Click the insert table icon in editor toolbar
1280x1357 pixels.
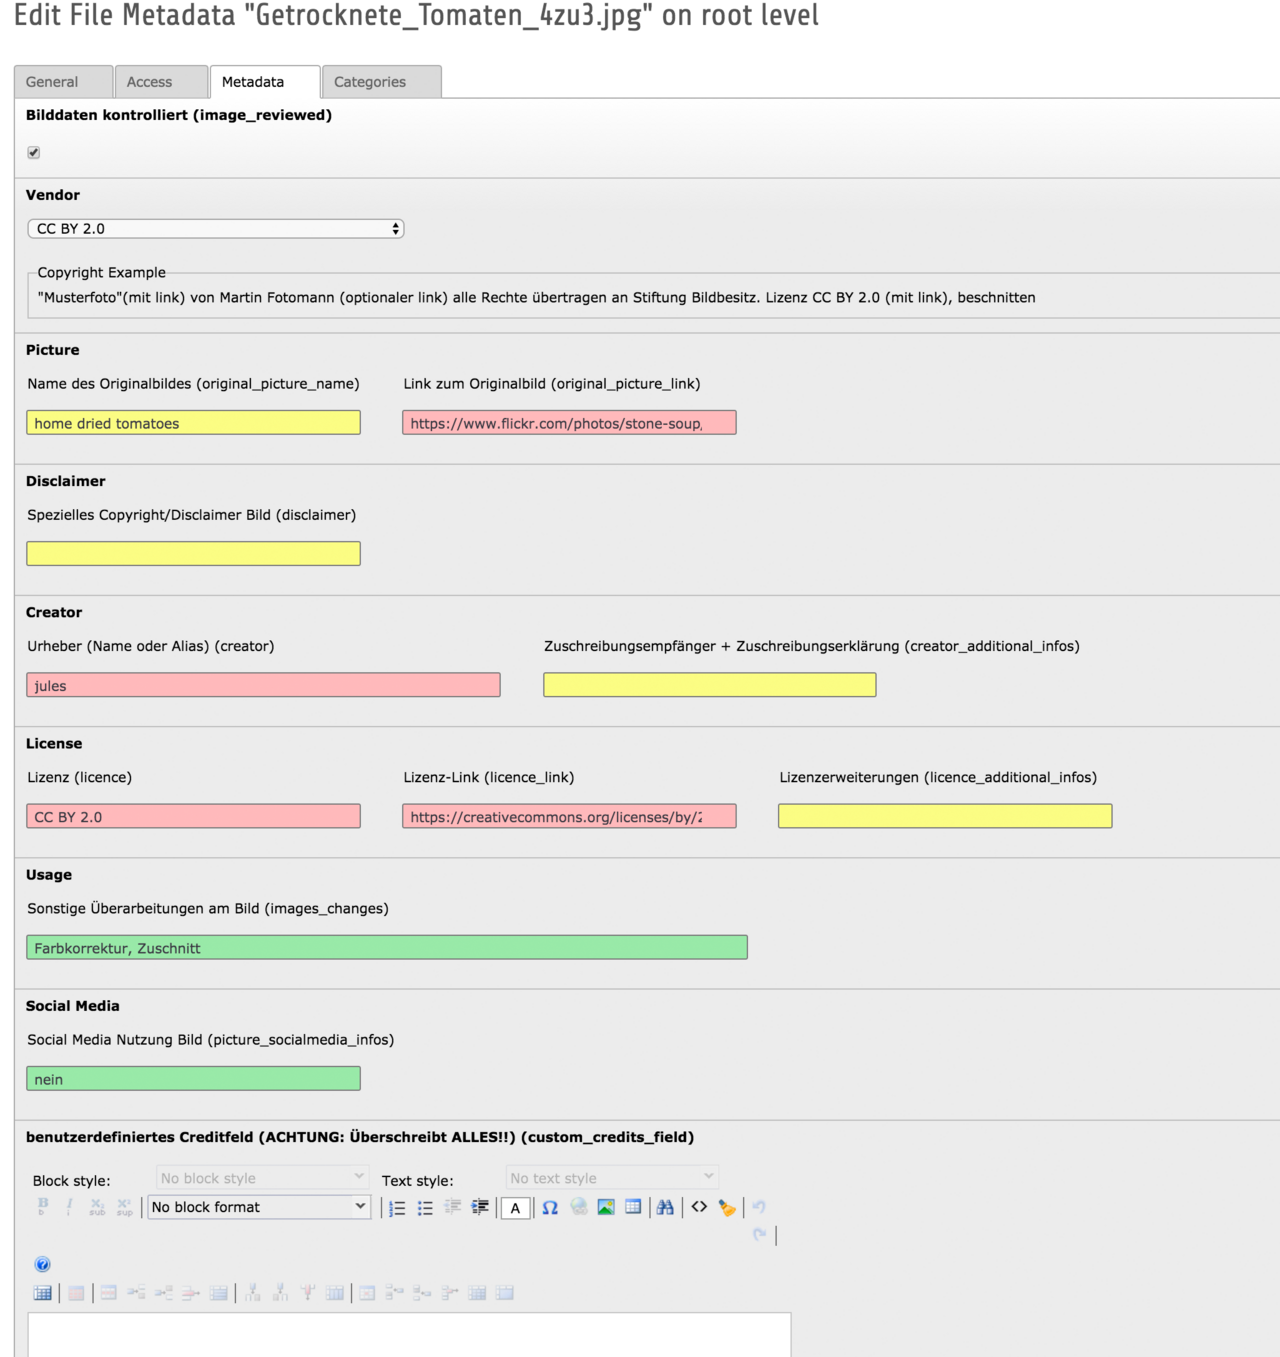[633, 1207]
